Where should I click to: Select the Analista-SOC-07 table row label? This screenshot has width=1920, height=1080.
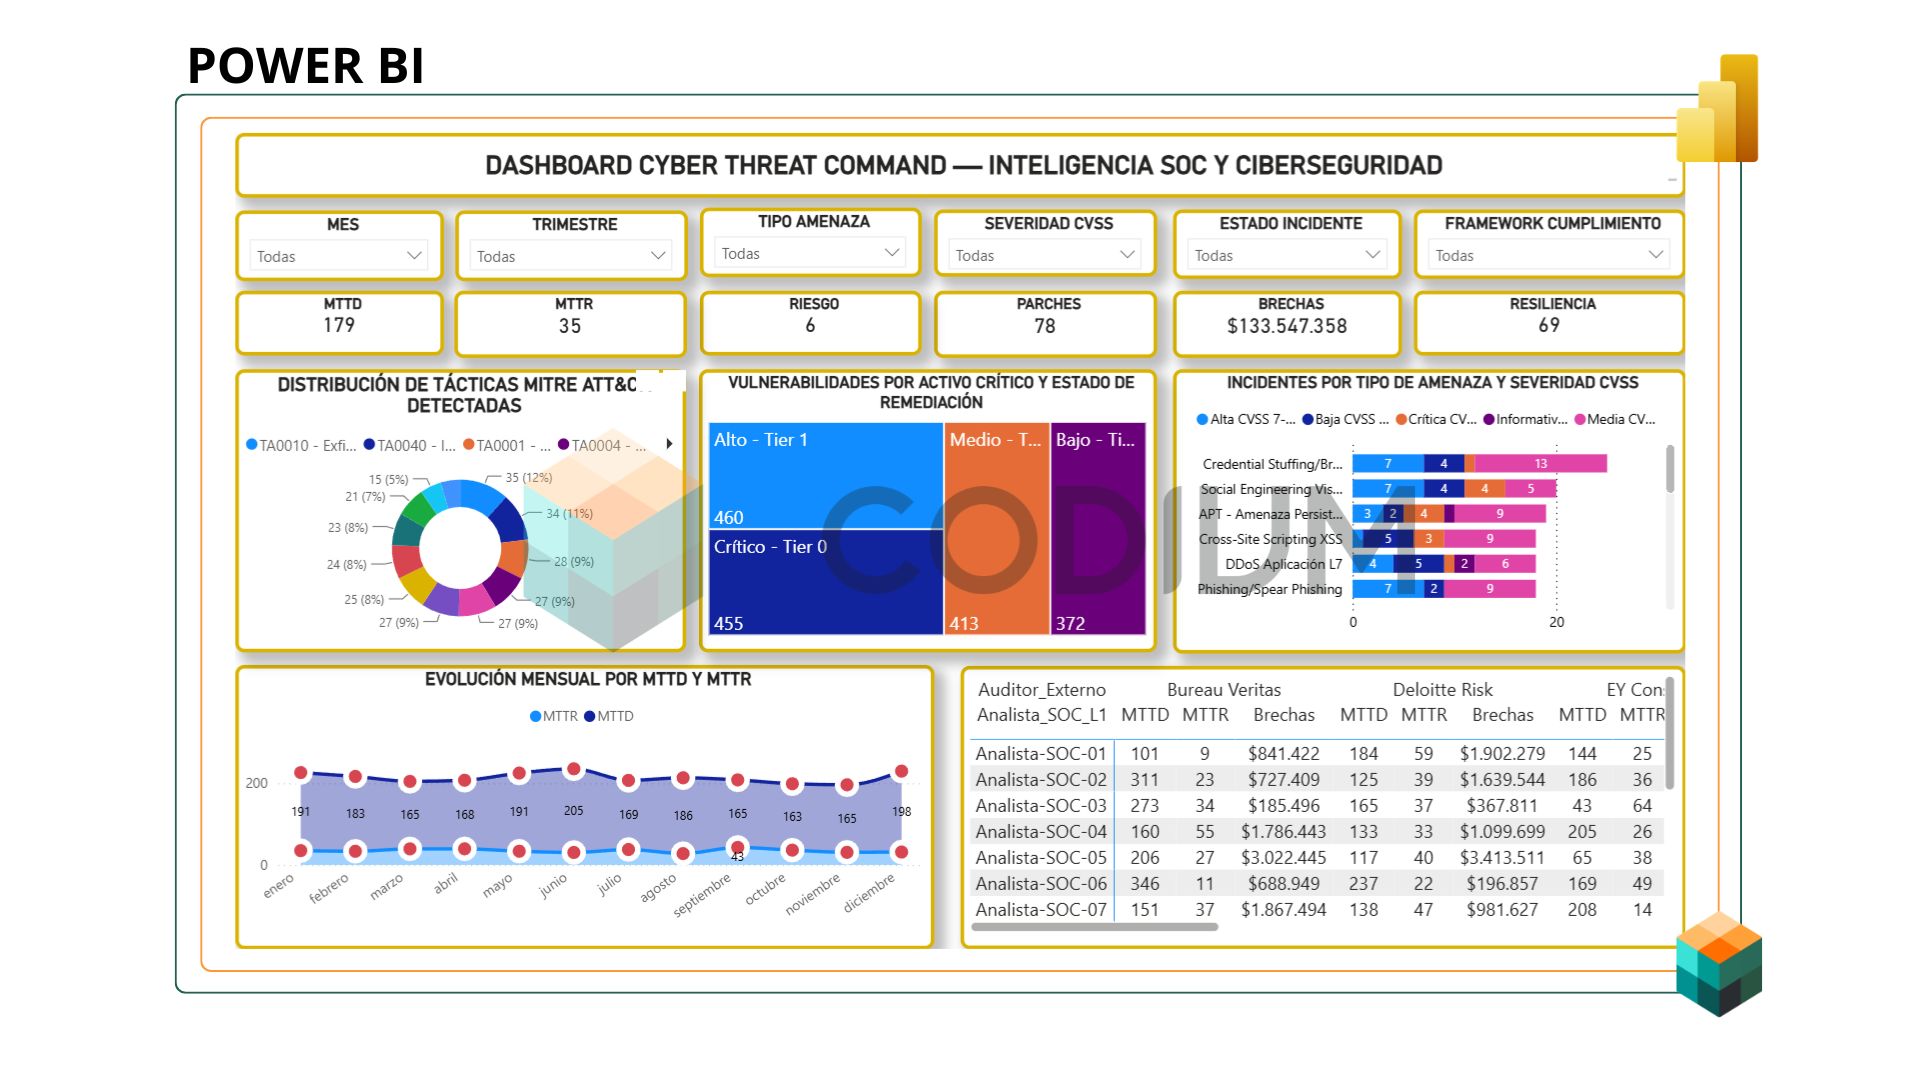[x=1041, y=910]
